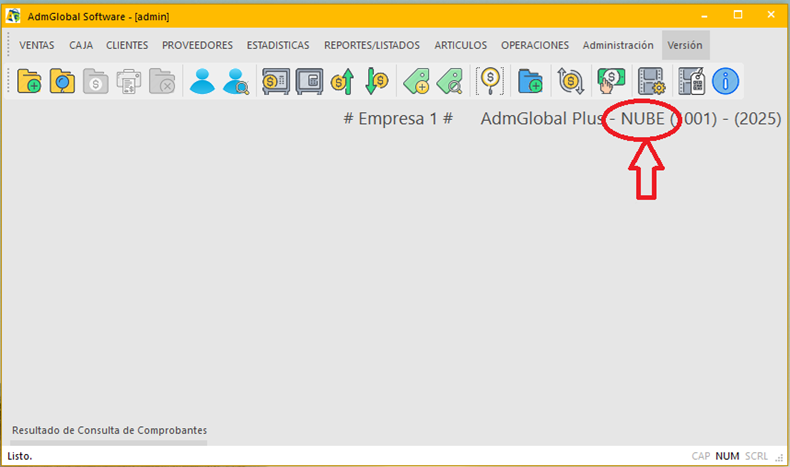
Task: Click the NUM indicator in status bar
Action: tap(727, 456)
